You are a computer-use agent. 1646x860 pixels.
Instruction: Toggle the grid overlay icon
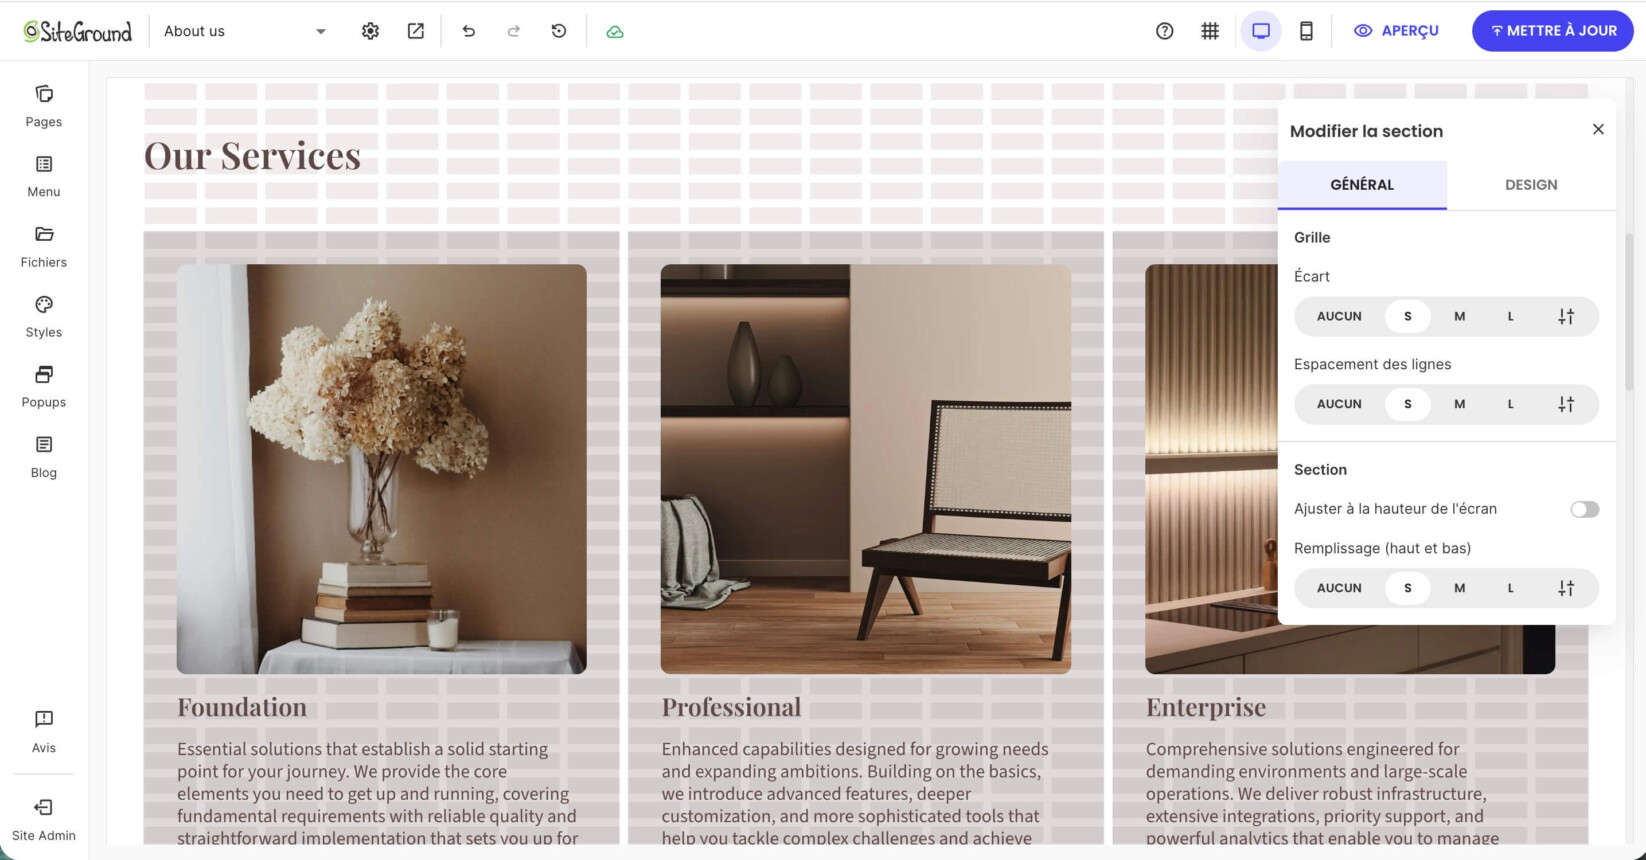(x=1210, y=31)
